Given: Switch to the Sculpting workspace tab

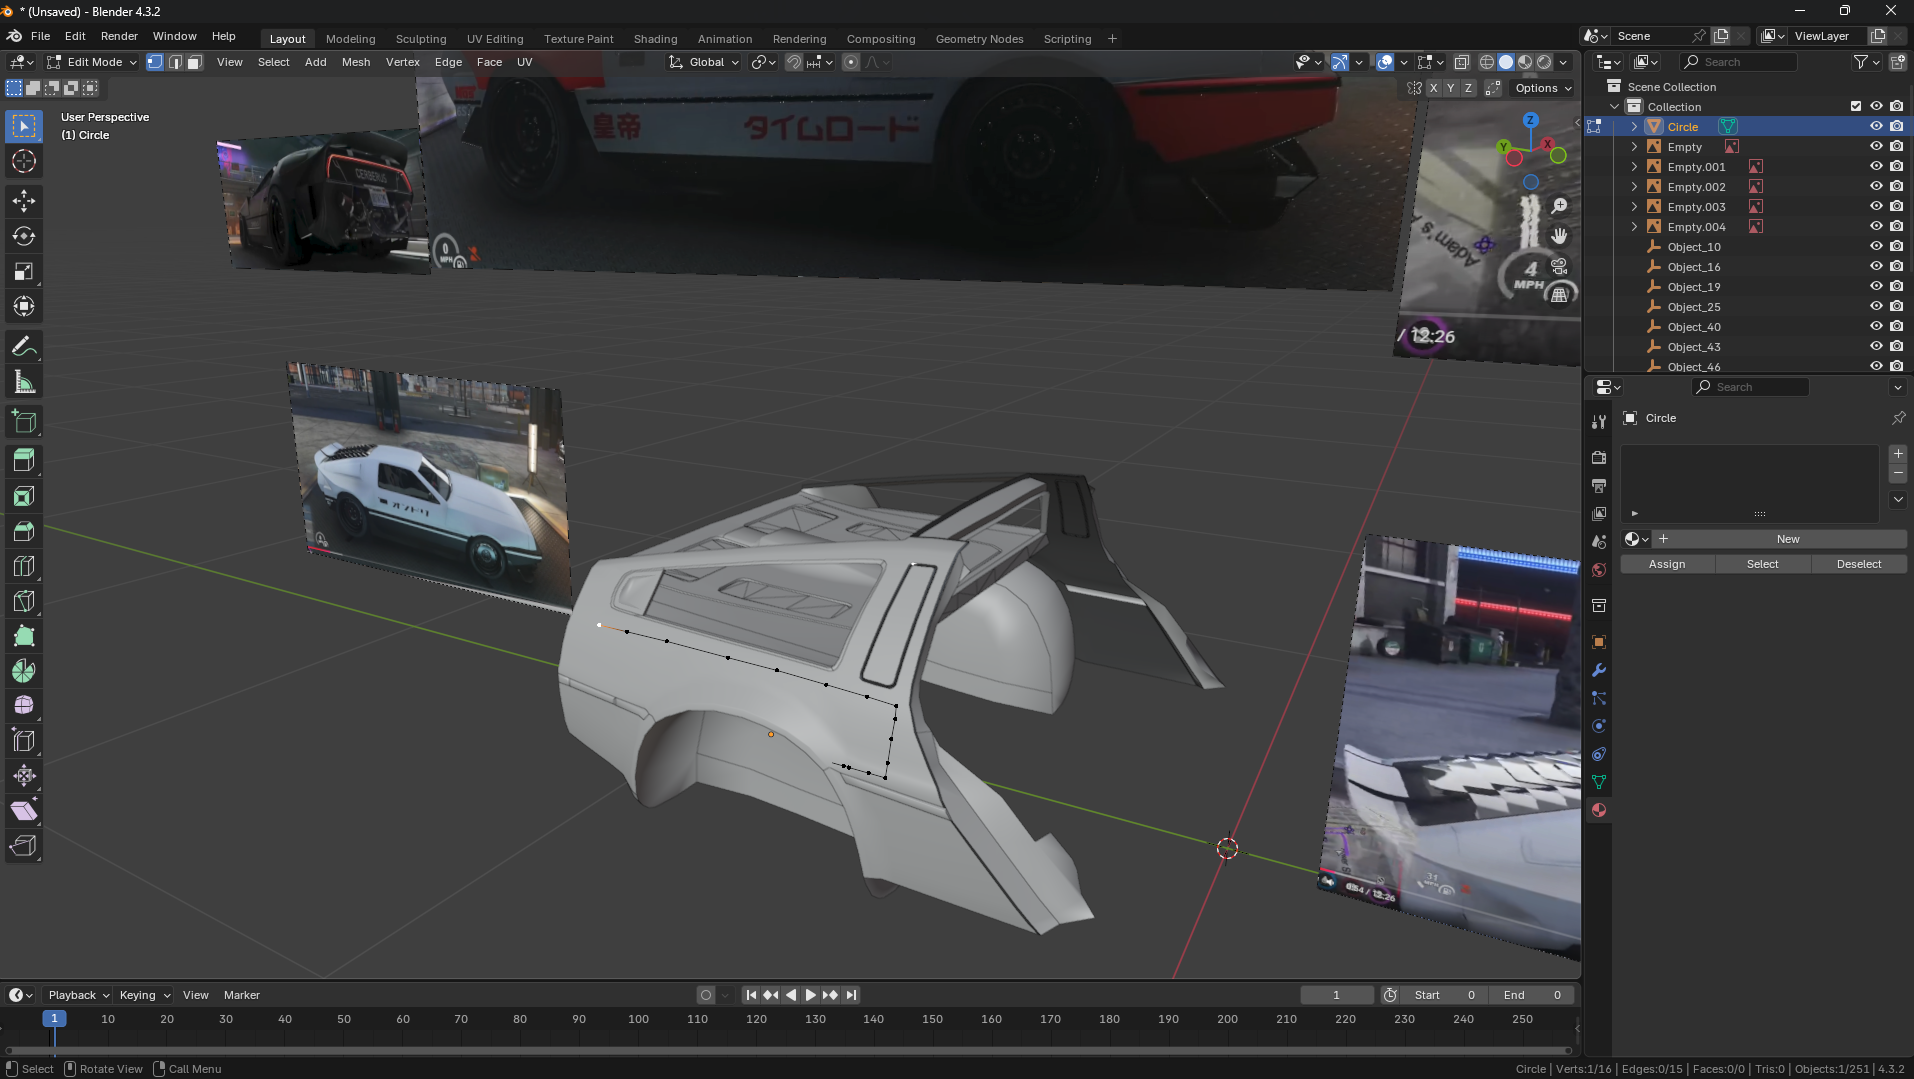Looking at the screenshot, I should tap(420, 39).
